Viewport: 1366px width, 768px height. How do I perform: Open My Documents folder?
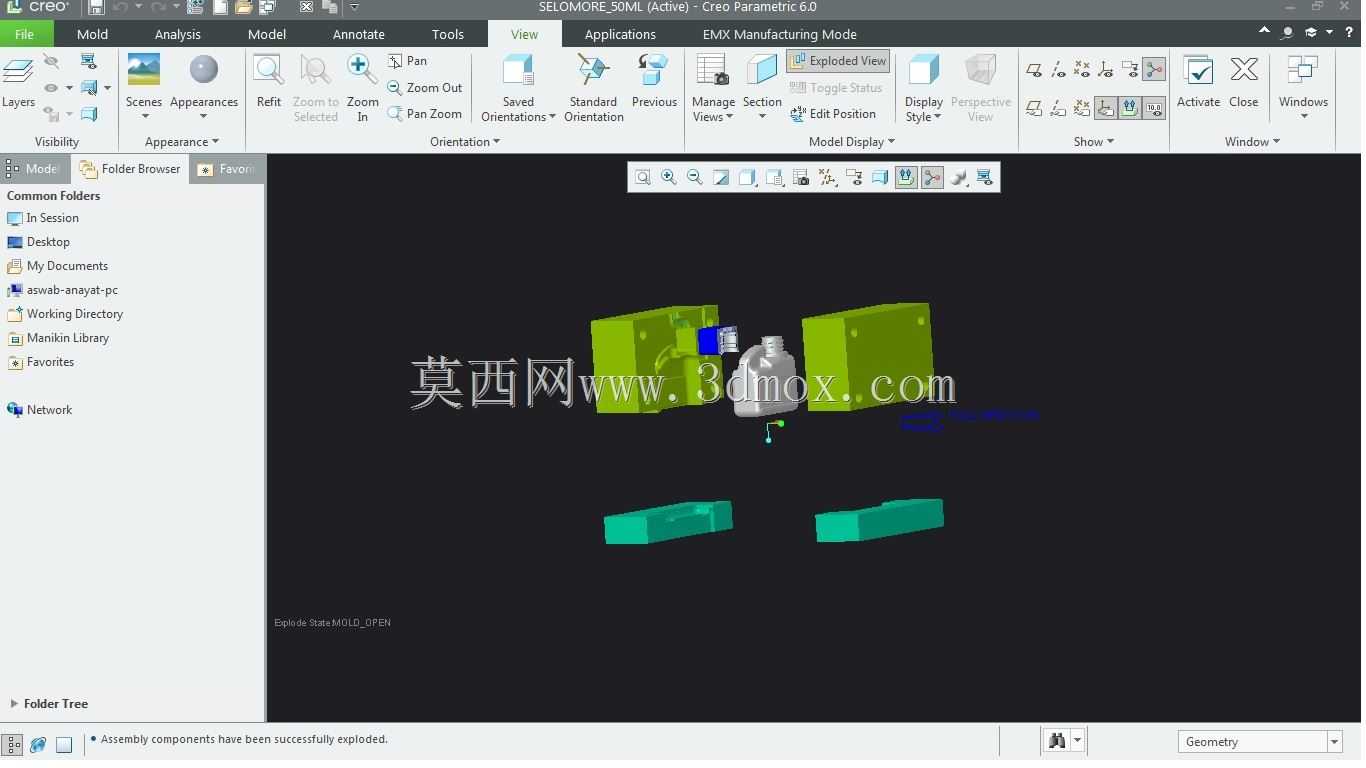point(57,266)
